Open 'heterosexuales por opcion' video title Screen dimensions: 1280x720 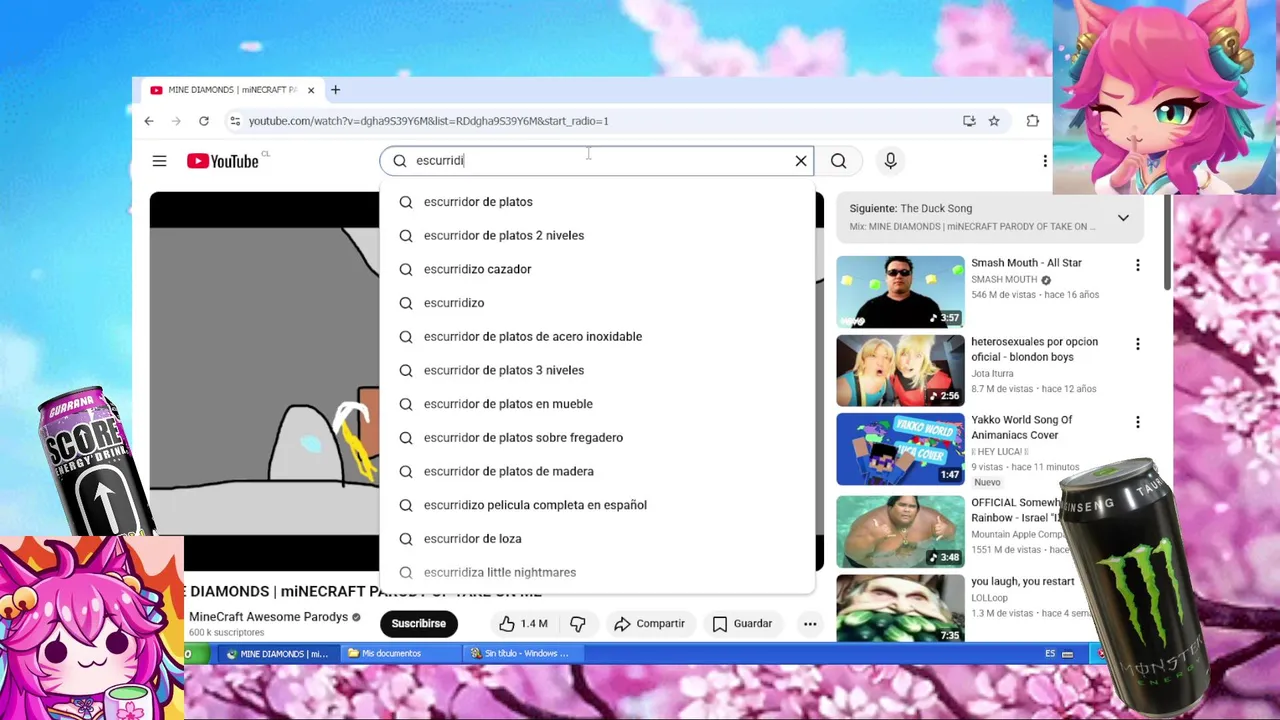(1034, 349)
